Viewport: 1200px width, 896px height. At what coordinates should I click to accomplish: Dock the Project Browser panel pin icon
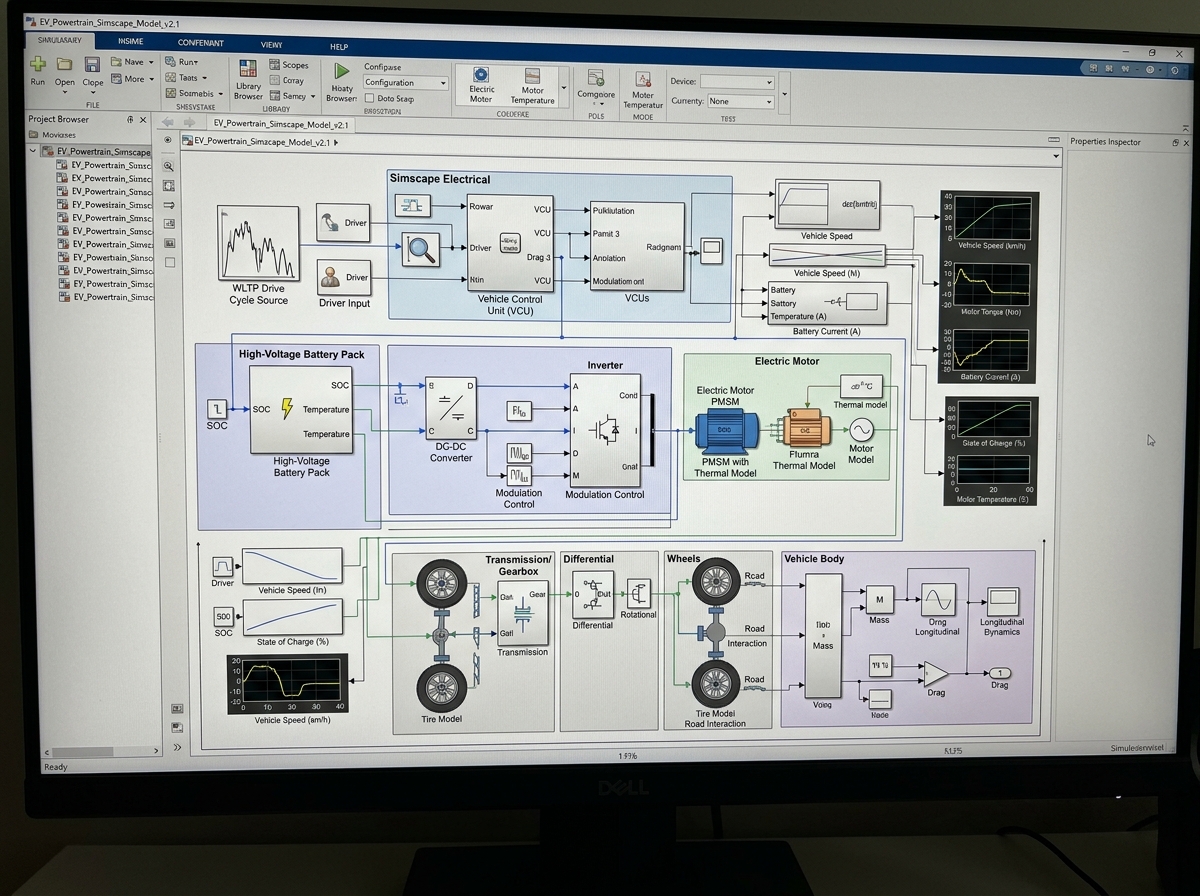130,119
